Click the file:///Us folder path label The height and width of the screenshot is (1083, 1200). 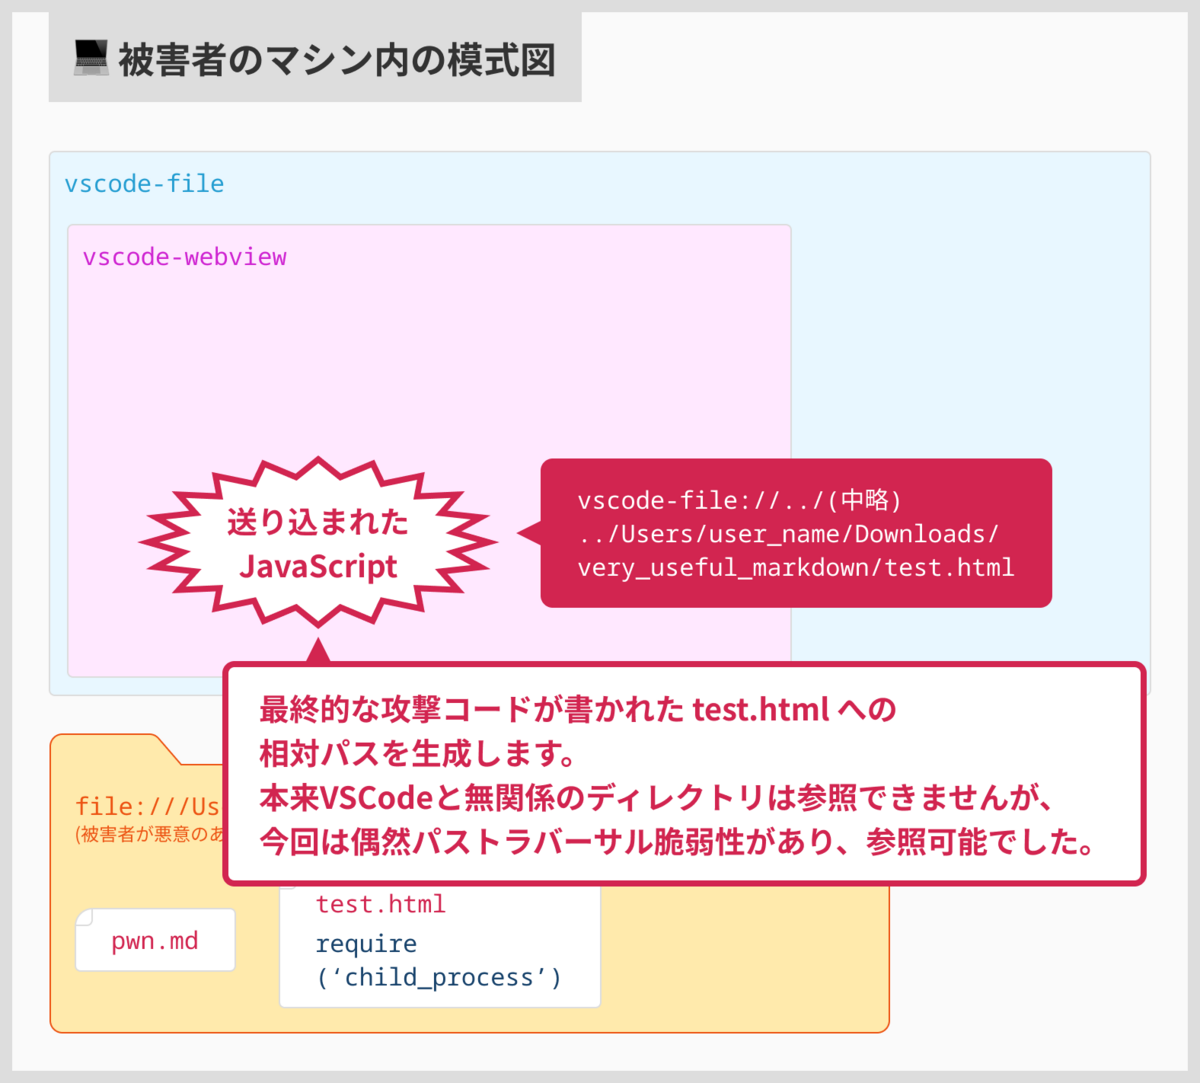(148, 807)
